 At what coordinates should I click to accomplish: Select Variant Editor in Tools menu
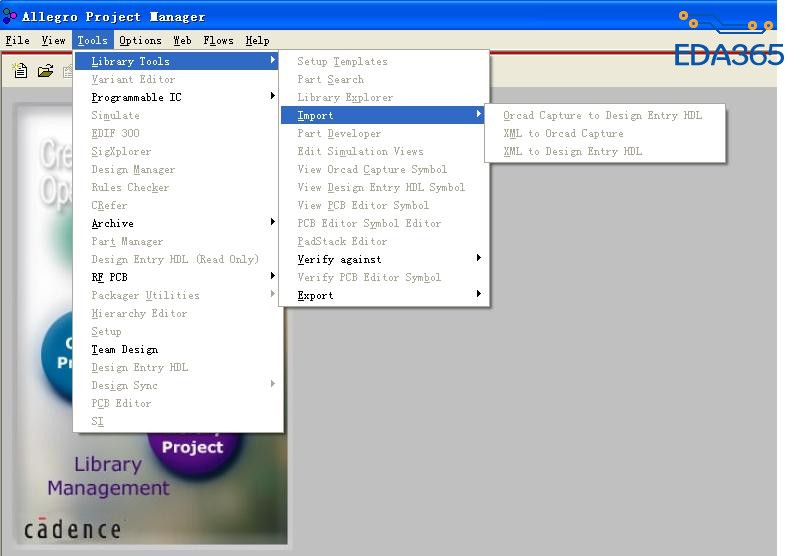(177, 79)
